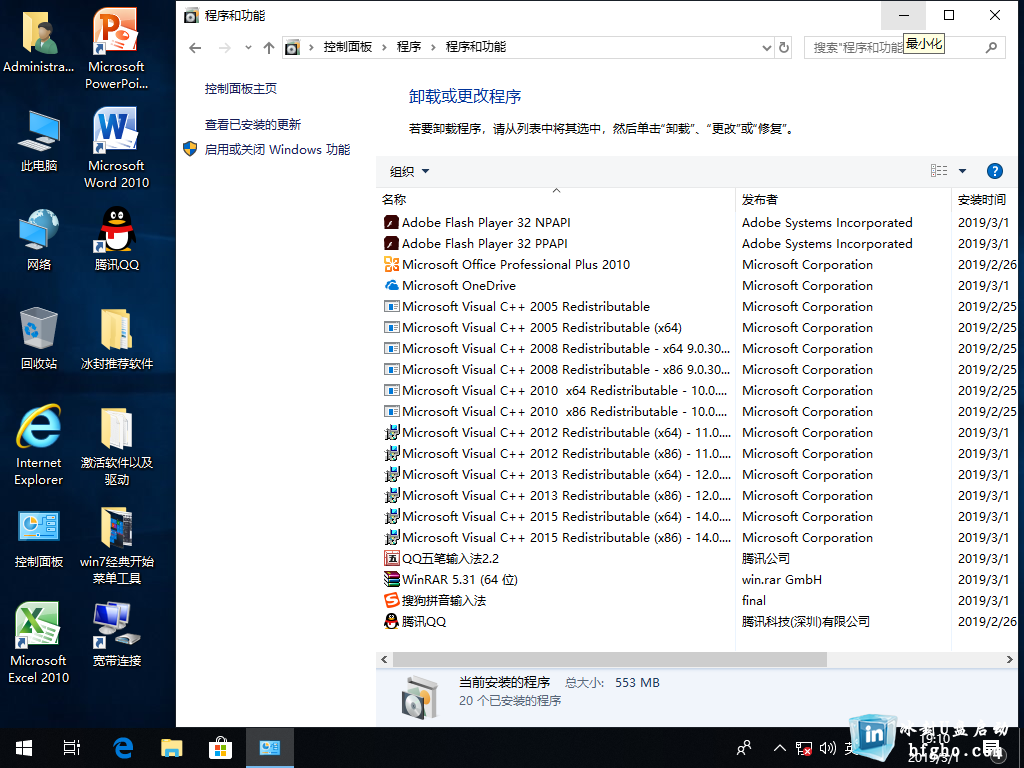Select Visual C++ 2015 Redistributable (x86) row

699,537
